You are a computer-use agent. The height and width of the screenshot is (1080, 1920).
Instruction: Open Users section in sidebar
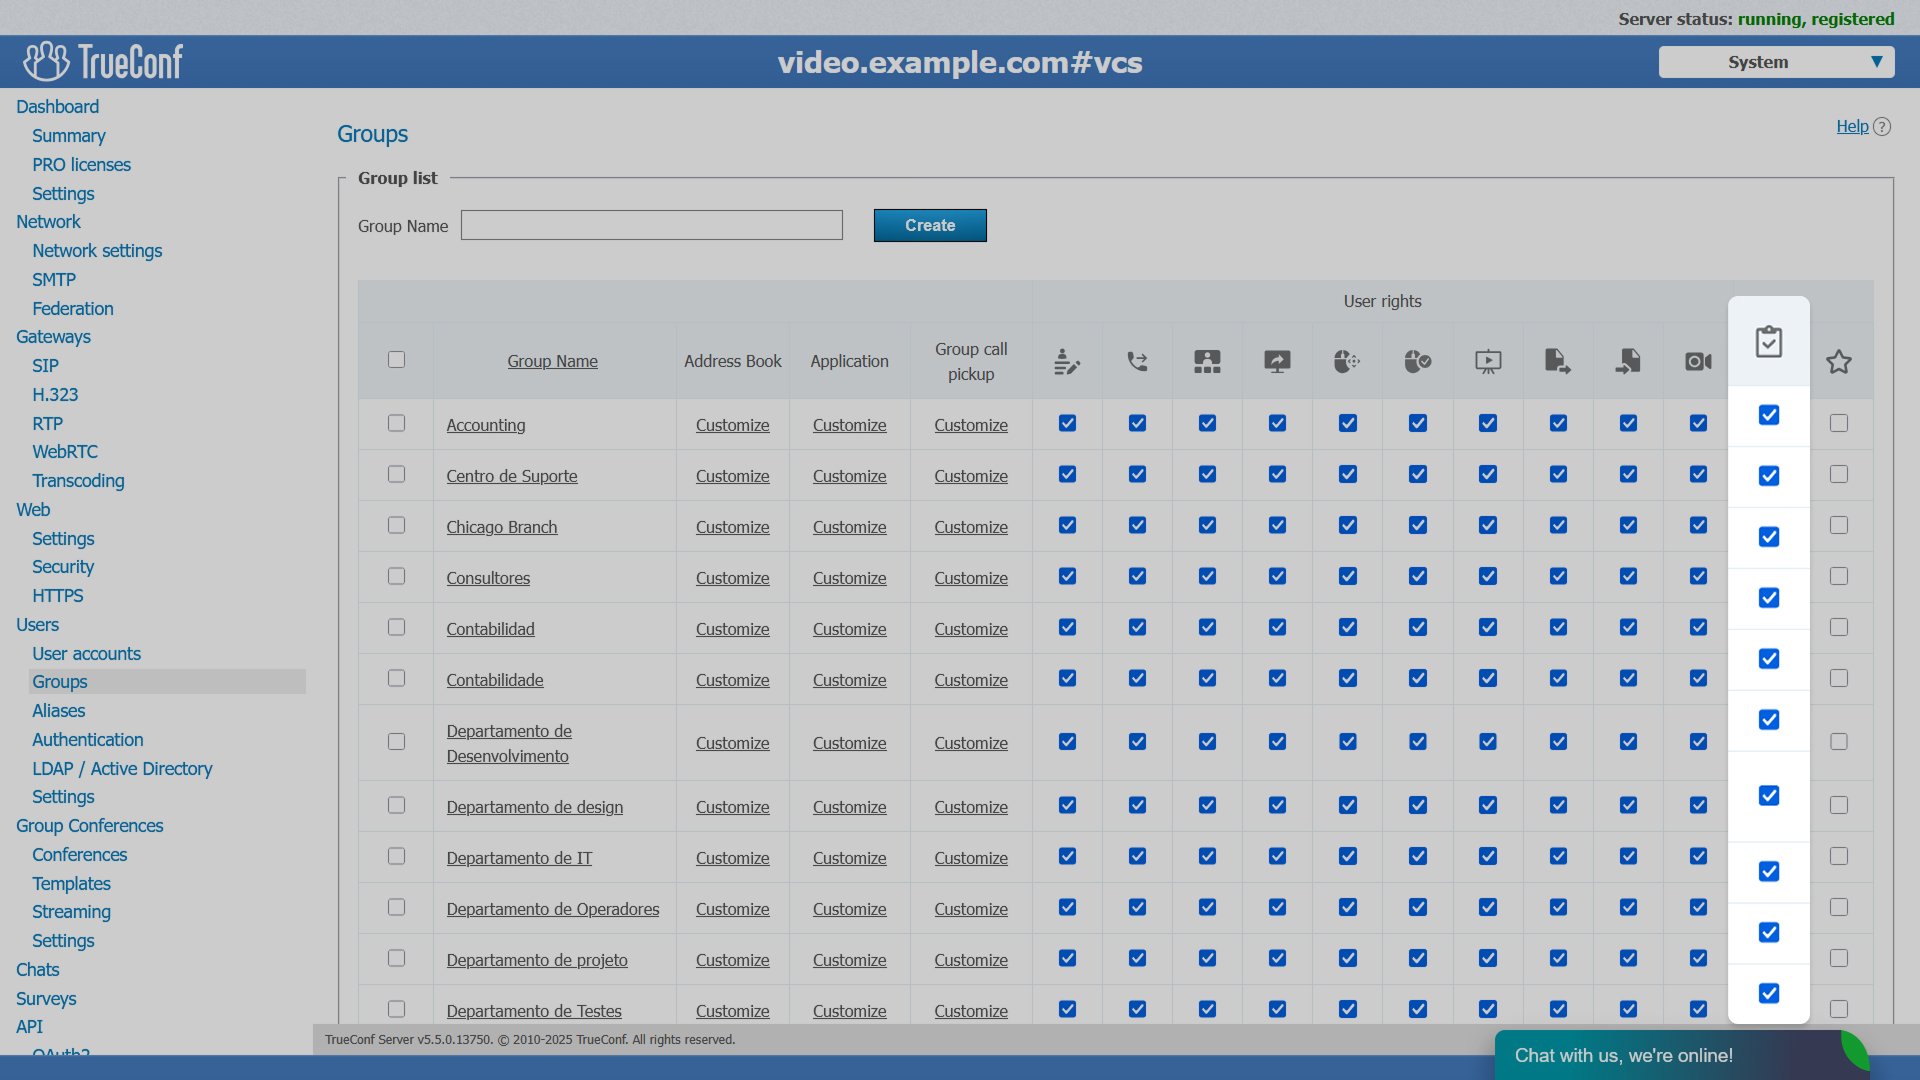[37, 625]
